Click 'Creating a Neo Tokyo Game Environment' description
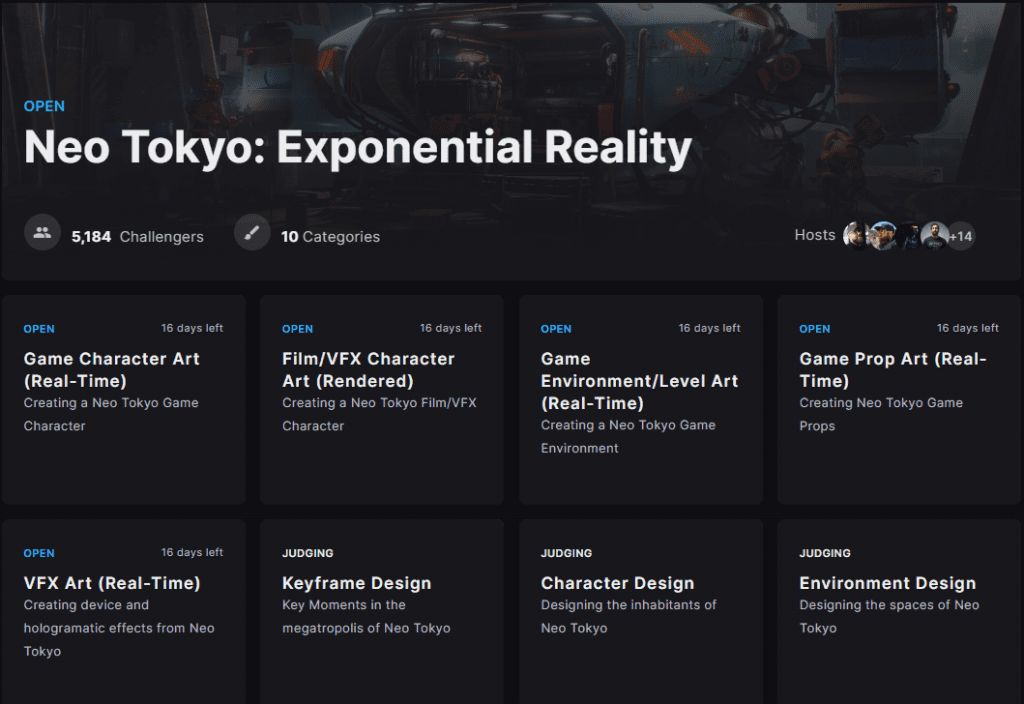1024x704 pixels. tap(628, 436)
